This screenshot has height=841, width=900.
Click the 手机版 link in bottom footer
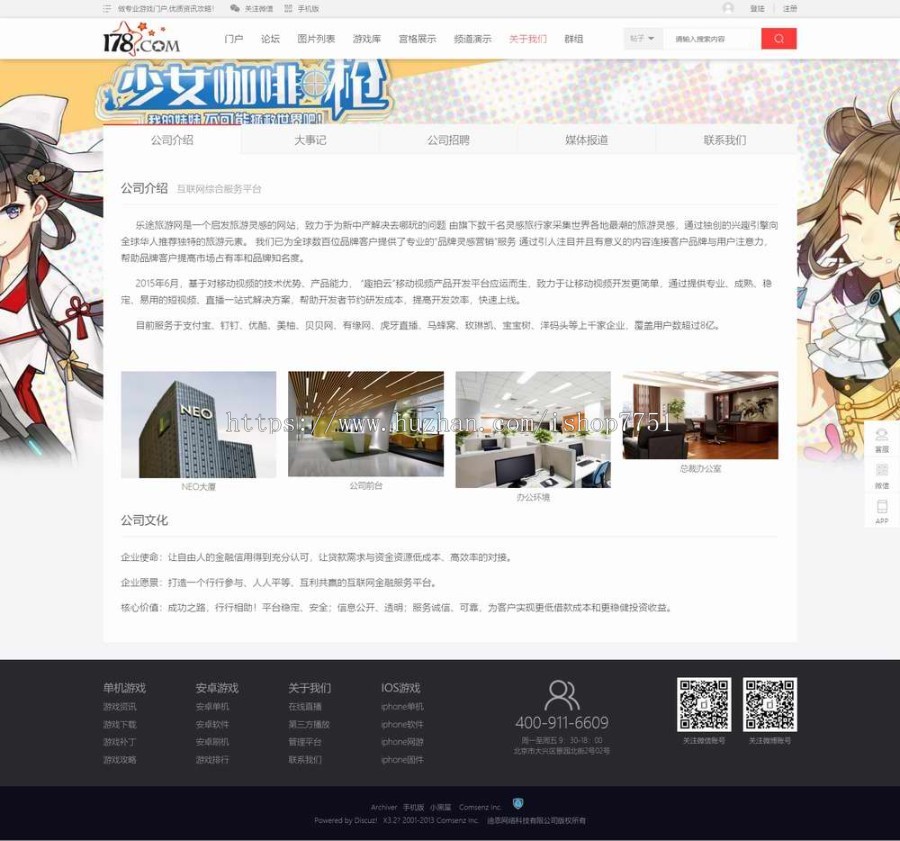point(413,807)
